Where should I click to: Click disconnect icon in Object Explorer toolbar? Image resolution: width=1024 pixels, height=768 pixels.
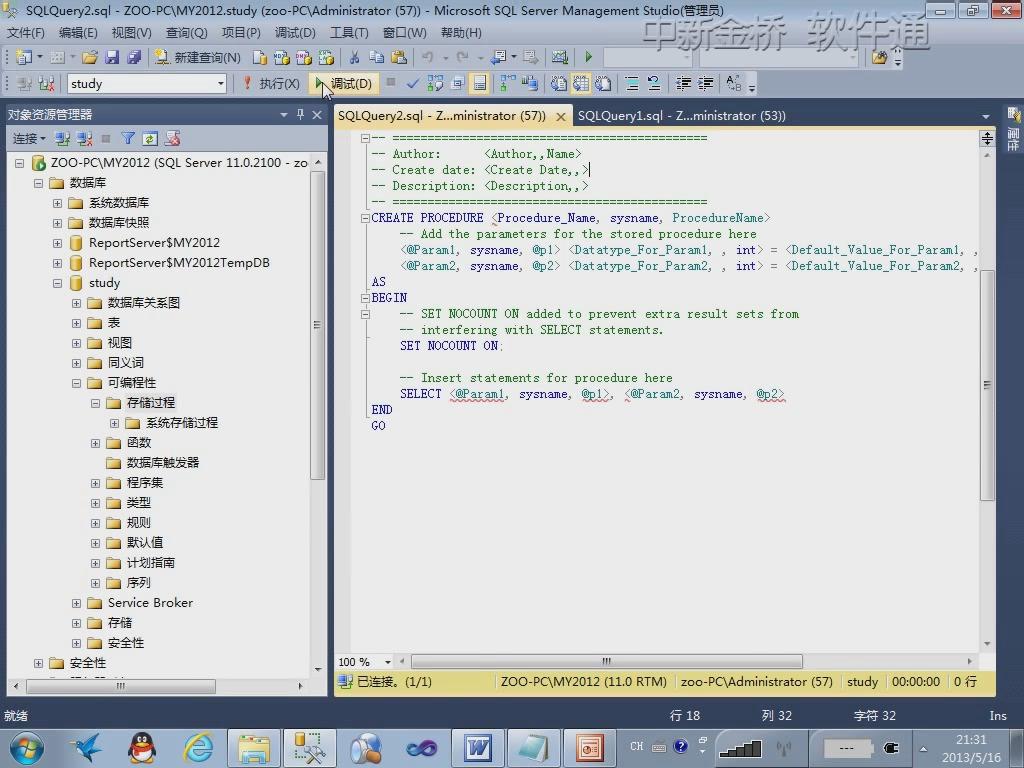point(84,138)
